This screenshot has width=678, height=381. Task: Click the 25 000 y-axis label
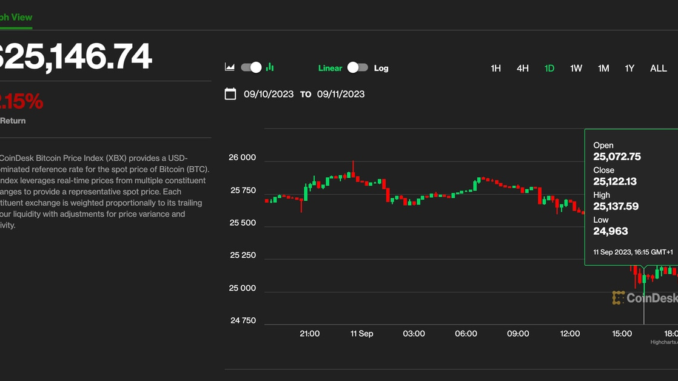click(x=242, y=288)
